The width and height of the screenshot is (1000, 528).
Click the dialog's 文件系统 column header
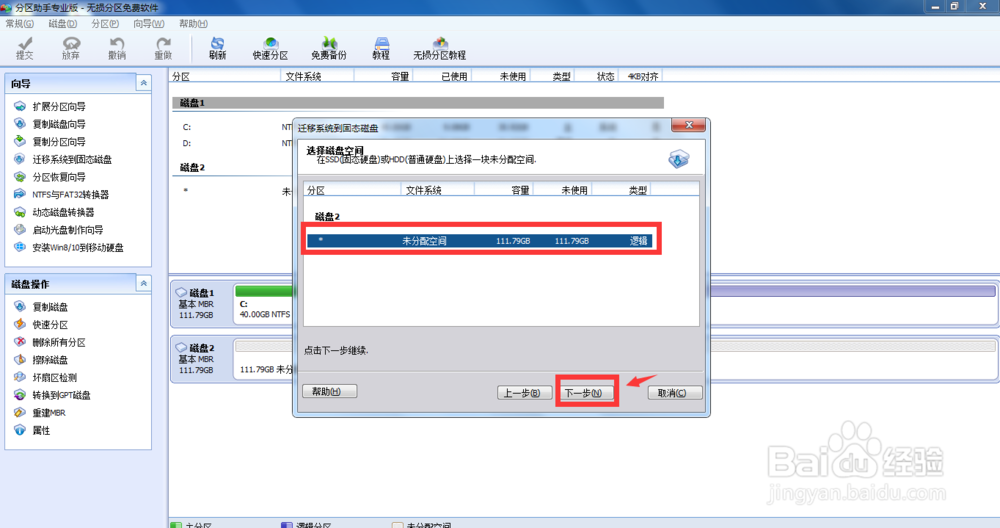438,190
